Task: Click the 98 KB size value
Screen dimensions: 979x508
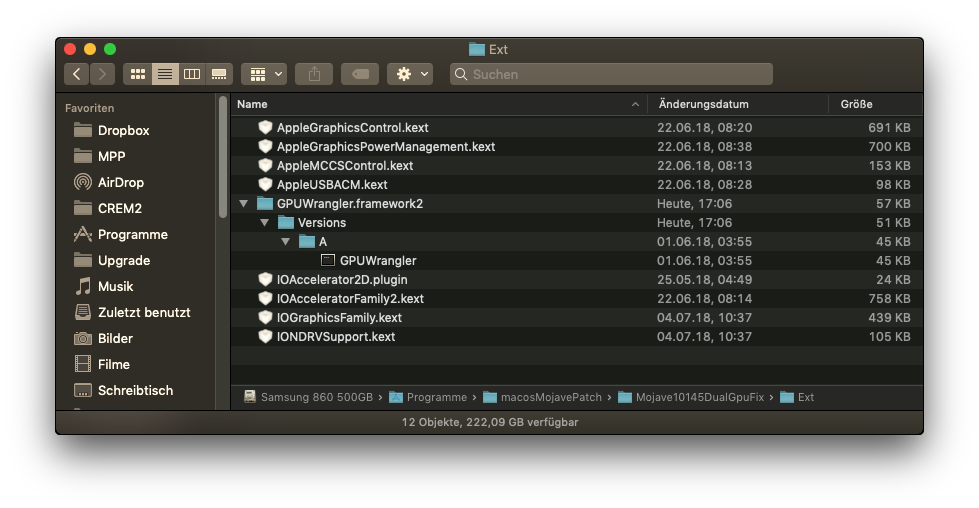Action: coord(893,185)
